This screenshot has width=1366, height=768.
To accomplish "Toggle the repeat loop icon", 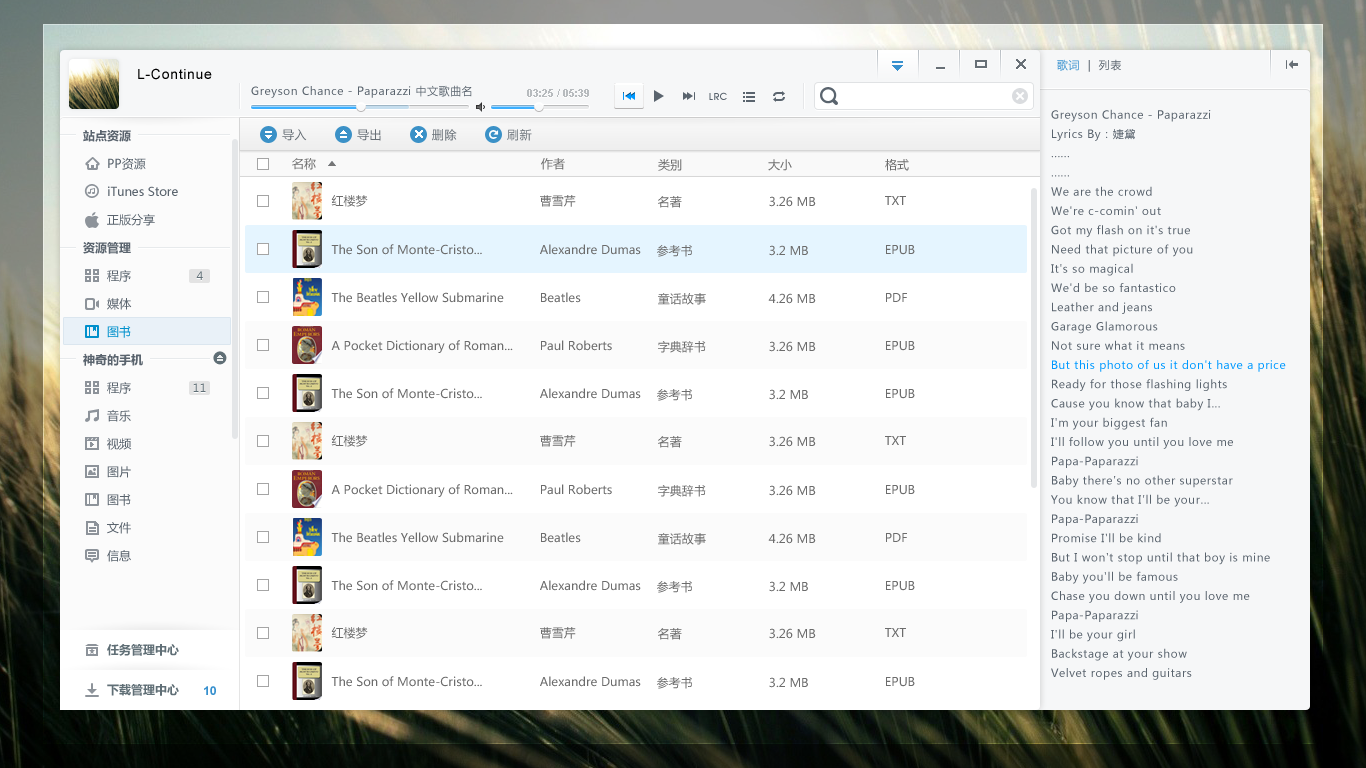I will pyautogui.click(x=779, y=97).
